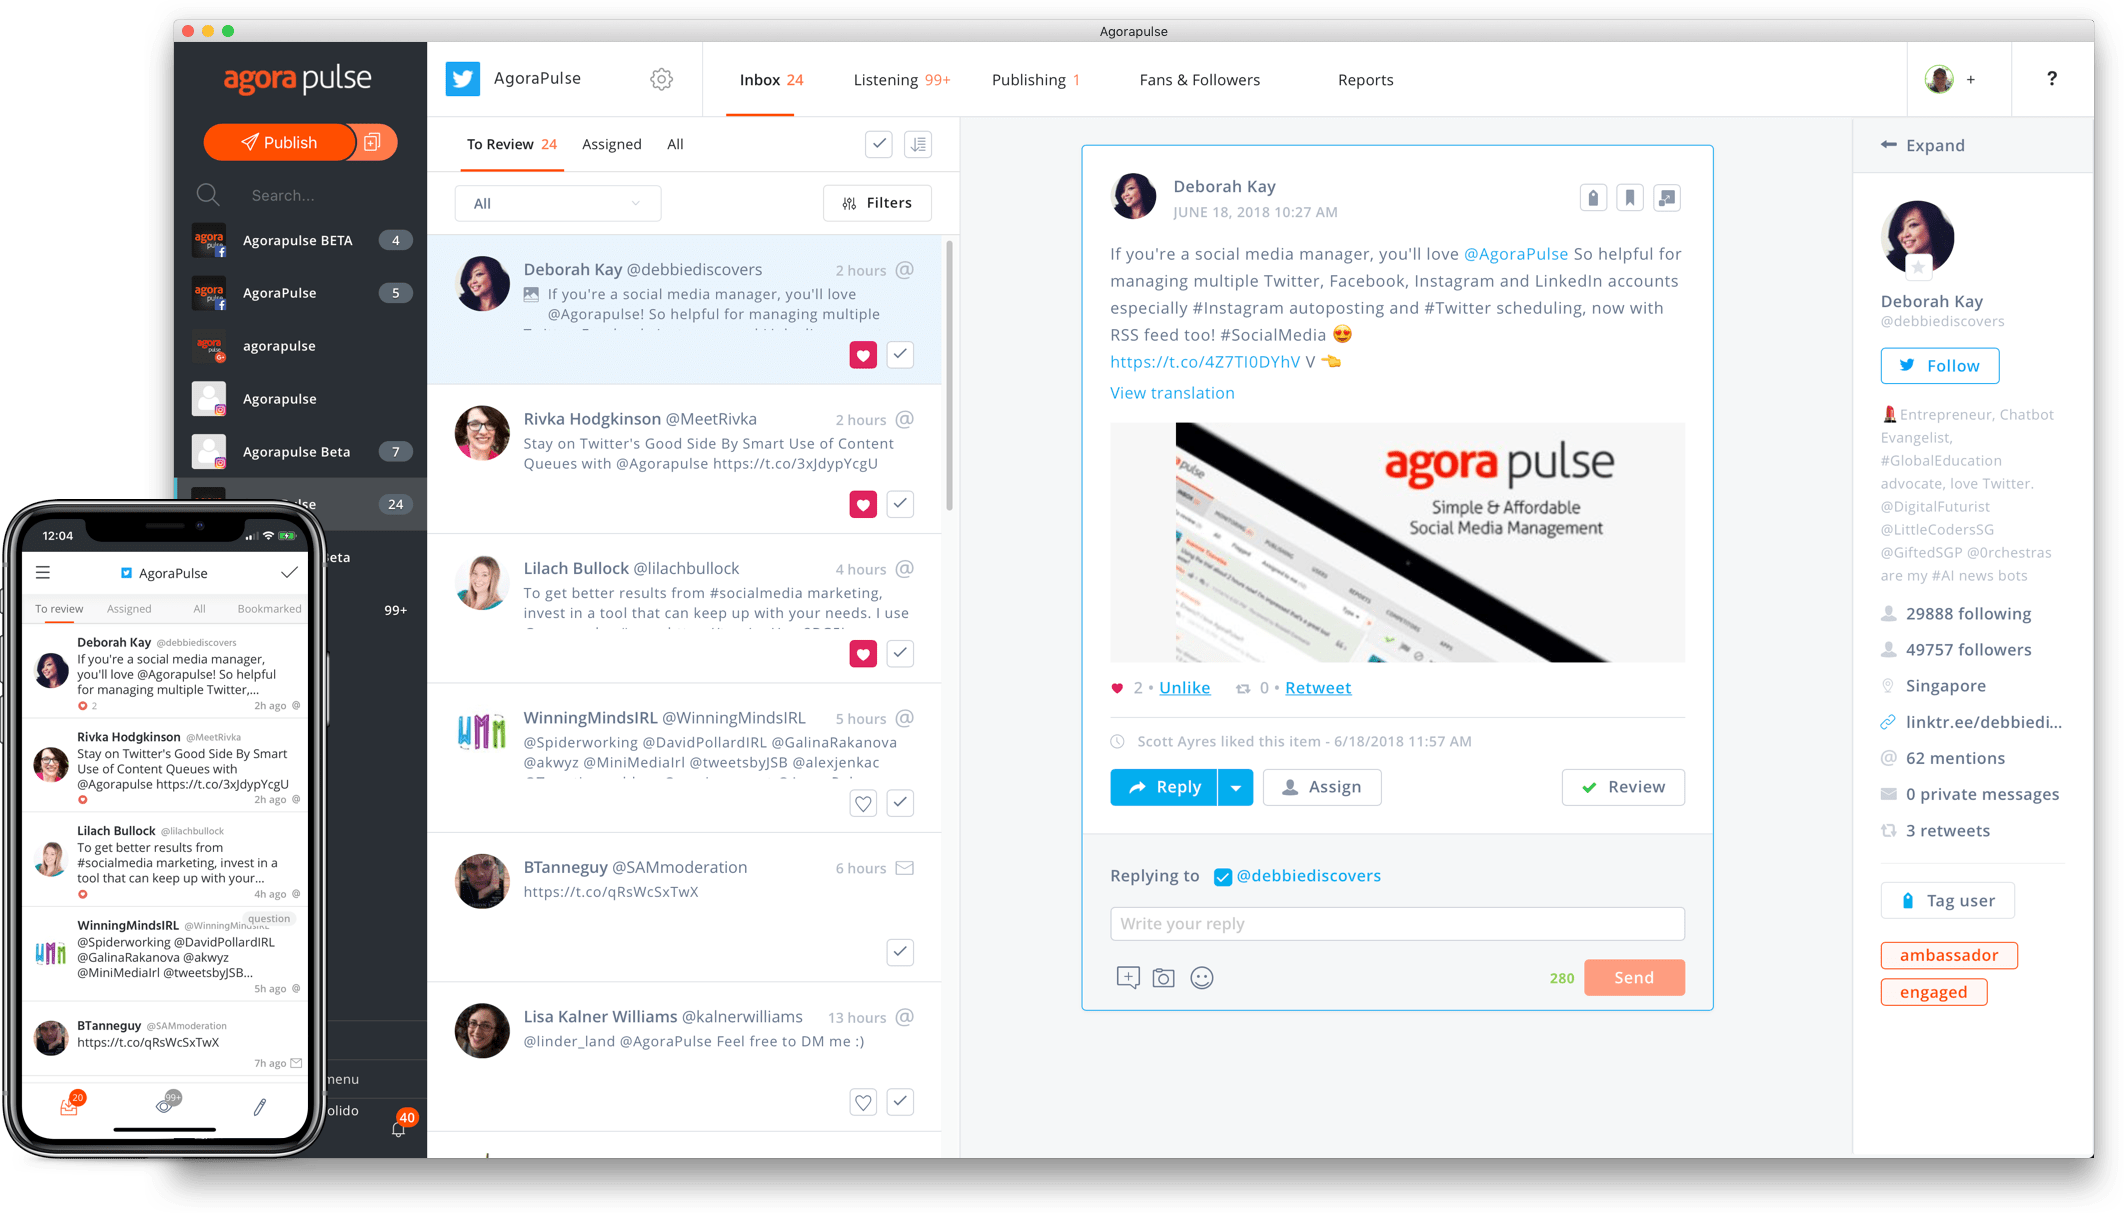The image size is (2124, 1213).
Task: Select the All messages dropdown filter
Action: click(554, 201)
